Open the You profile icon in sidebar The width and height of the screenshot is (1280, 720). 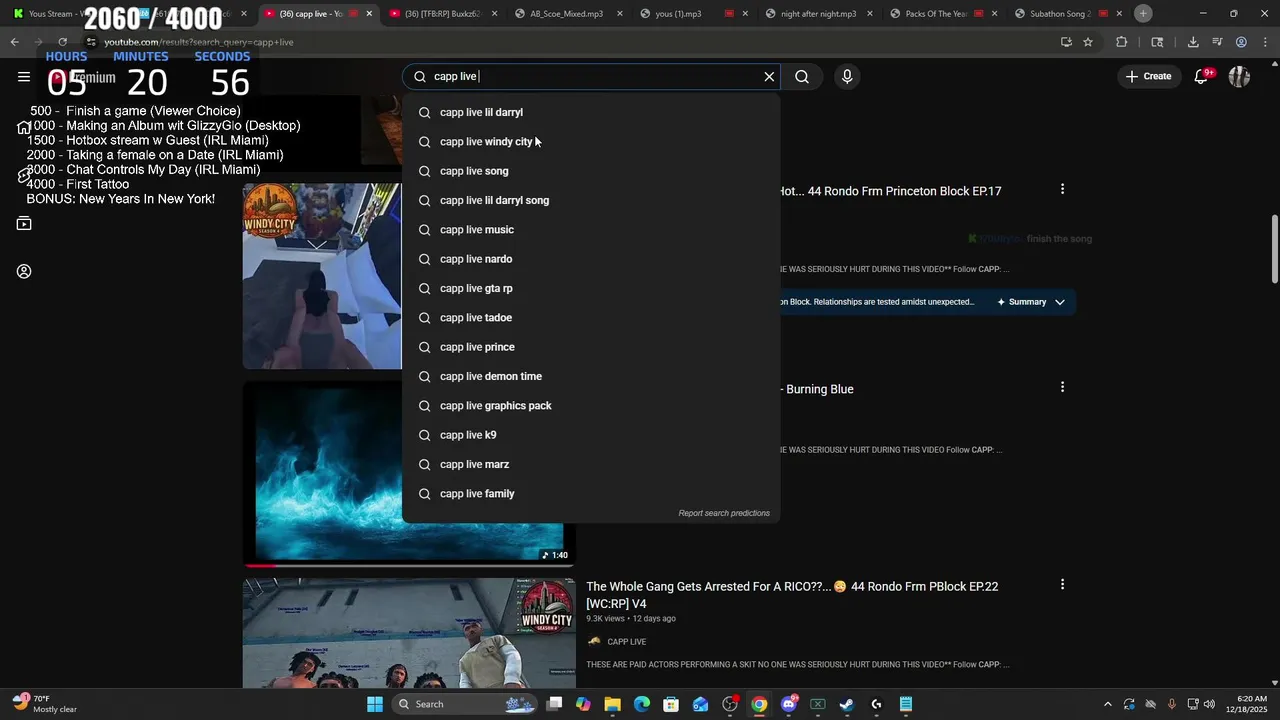click(x=24, y=271)
